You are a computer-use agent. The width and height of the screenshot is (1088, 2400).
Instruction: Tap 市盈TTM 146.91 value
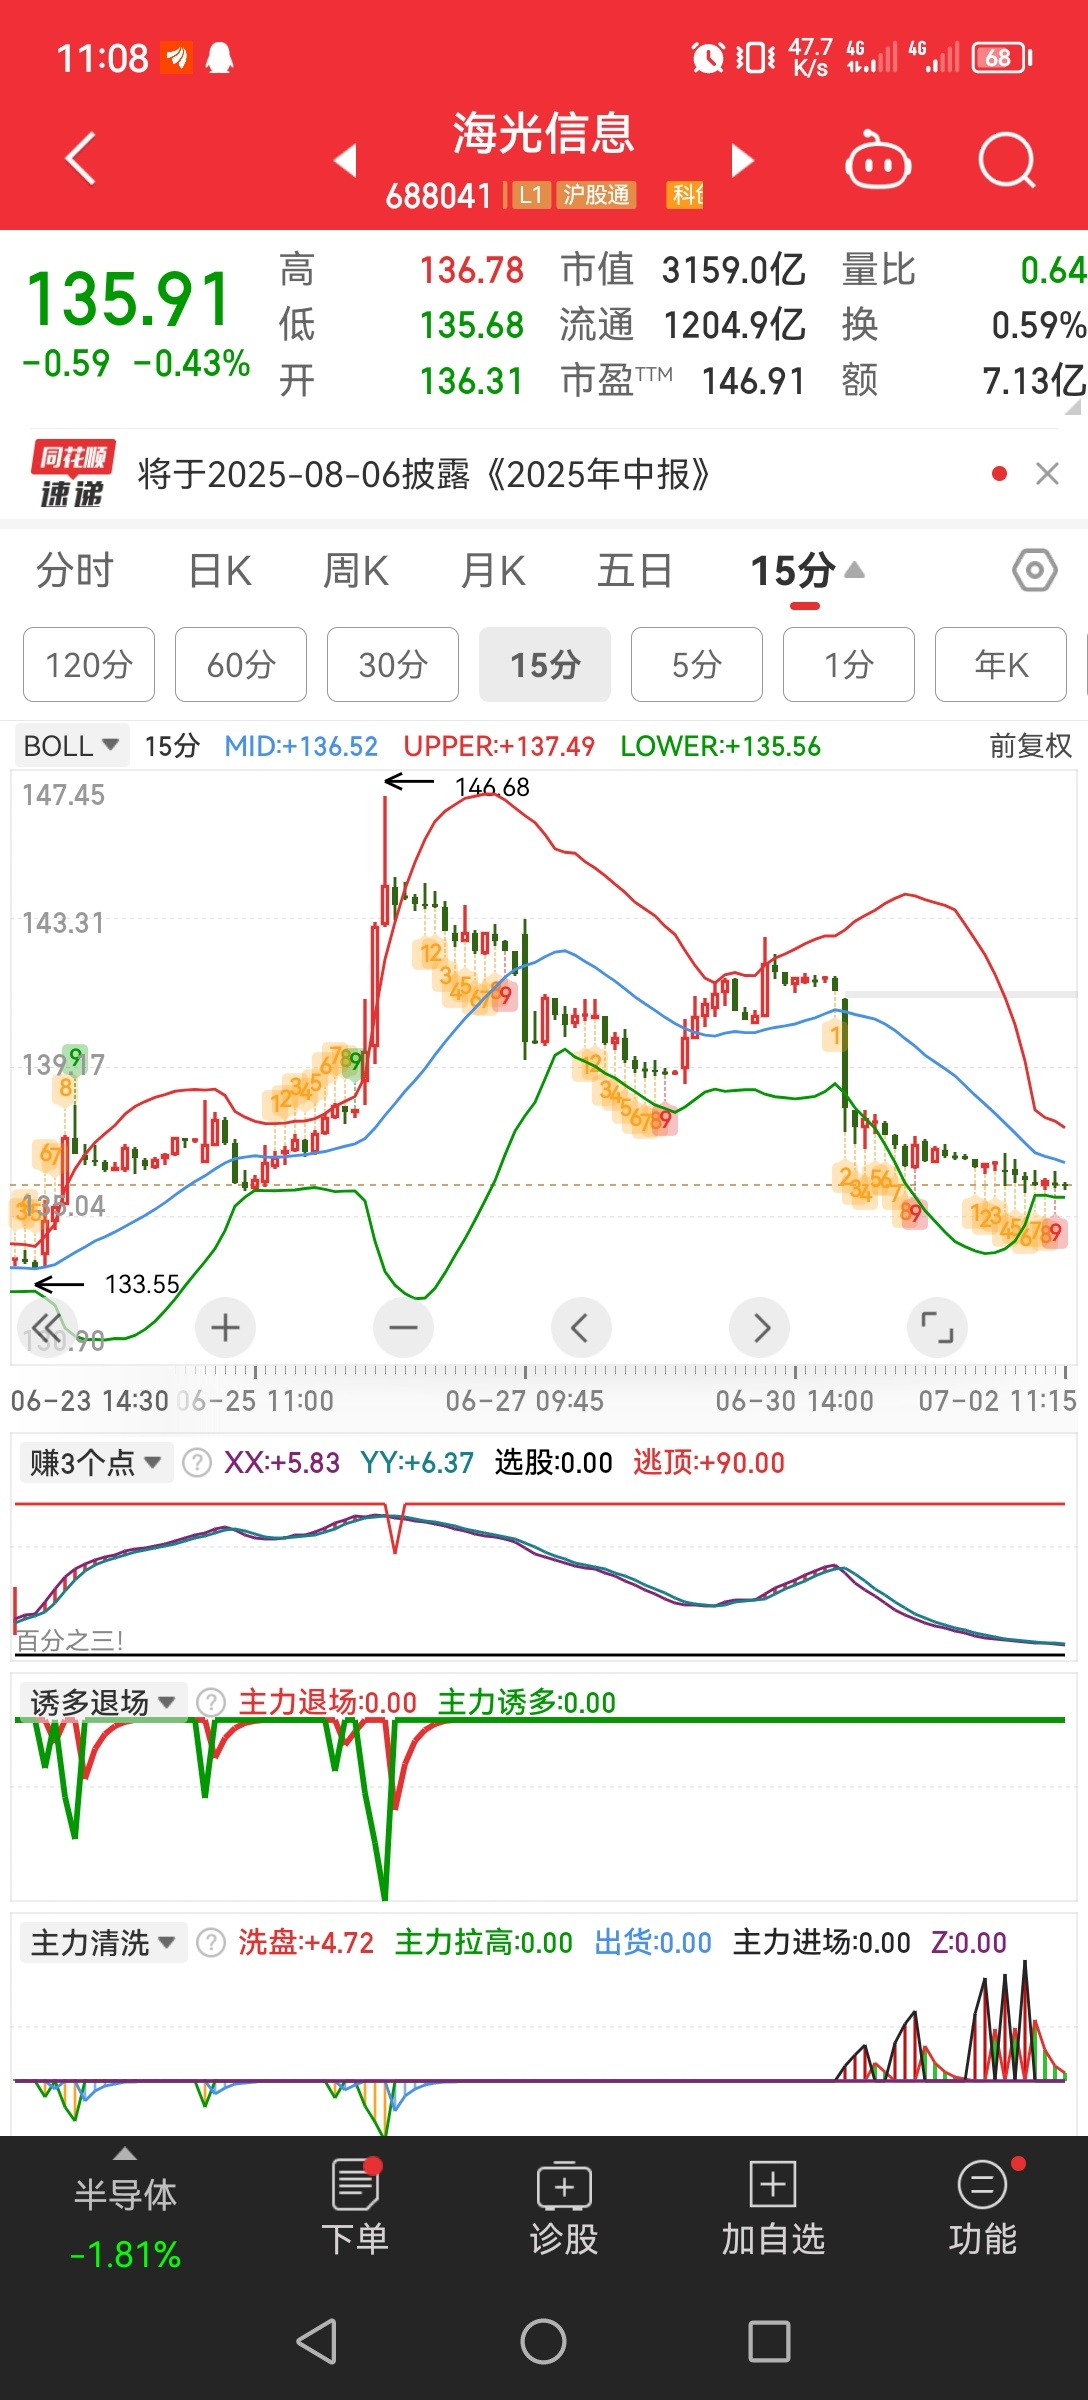click(753, 381)
